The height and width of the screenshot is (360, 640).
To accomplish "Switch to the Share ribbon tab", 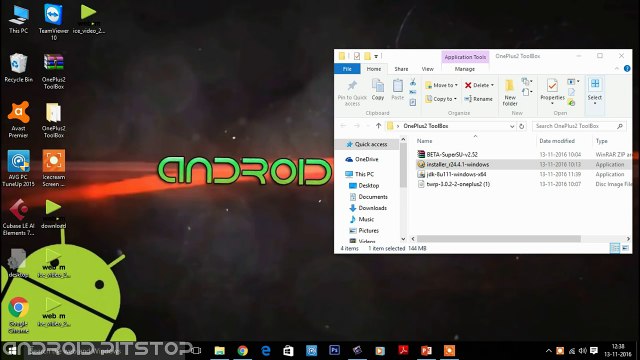I will coord(401,69).
